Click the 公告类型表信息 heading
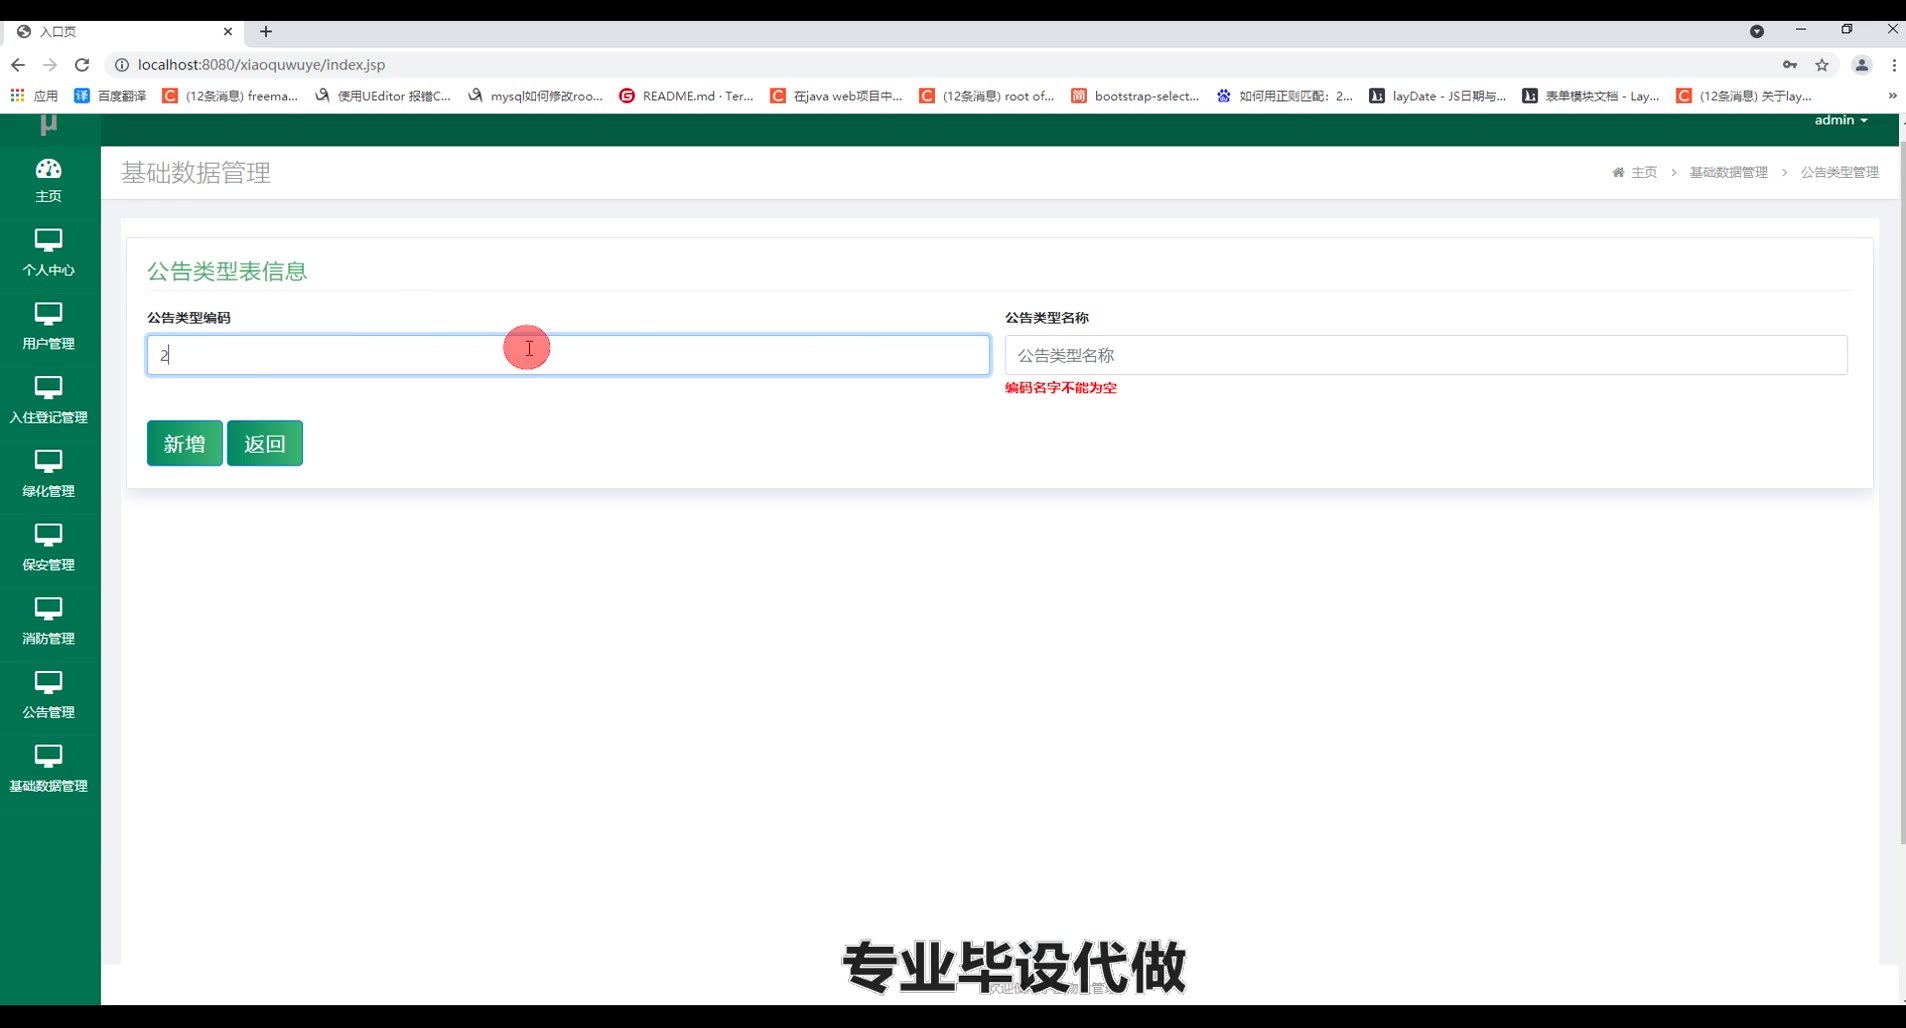Image resolution: width=1906 pixels, height=1028 pixels. coord(227,271)
